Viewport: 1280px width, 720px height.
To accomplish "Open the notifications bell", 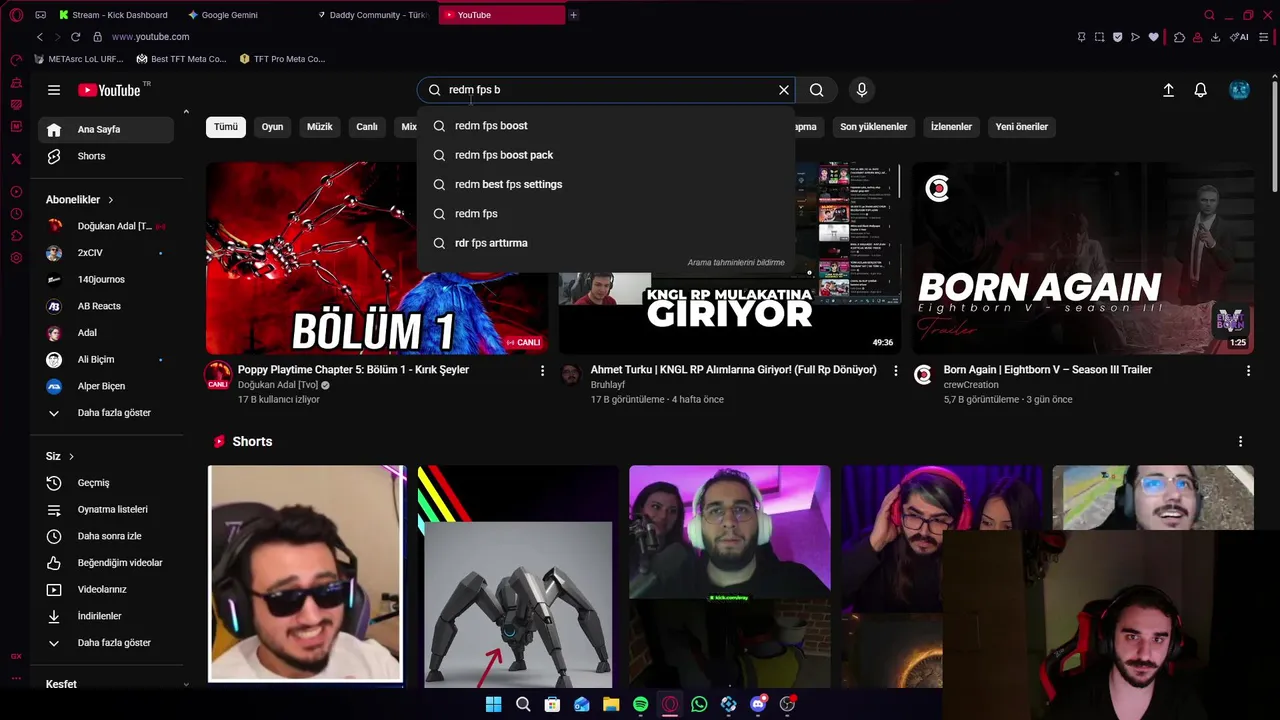I will (1201, 90).
